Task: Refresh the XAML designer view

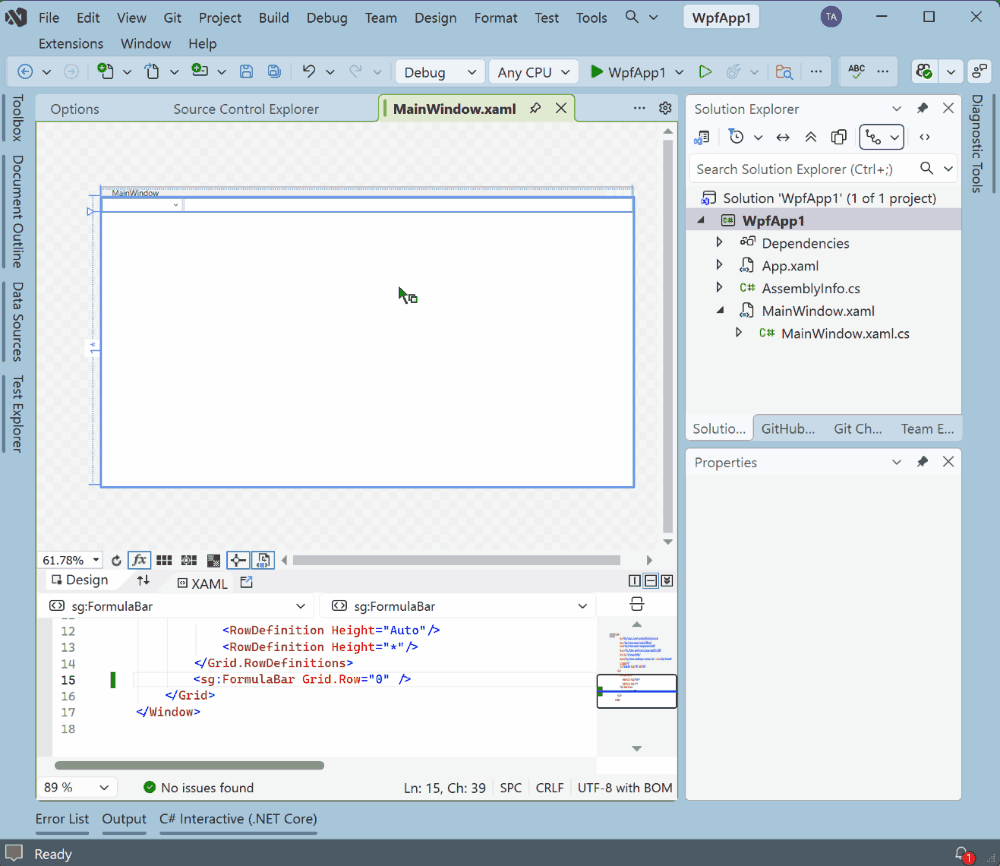Action: point(116,560)
